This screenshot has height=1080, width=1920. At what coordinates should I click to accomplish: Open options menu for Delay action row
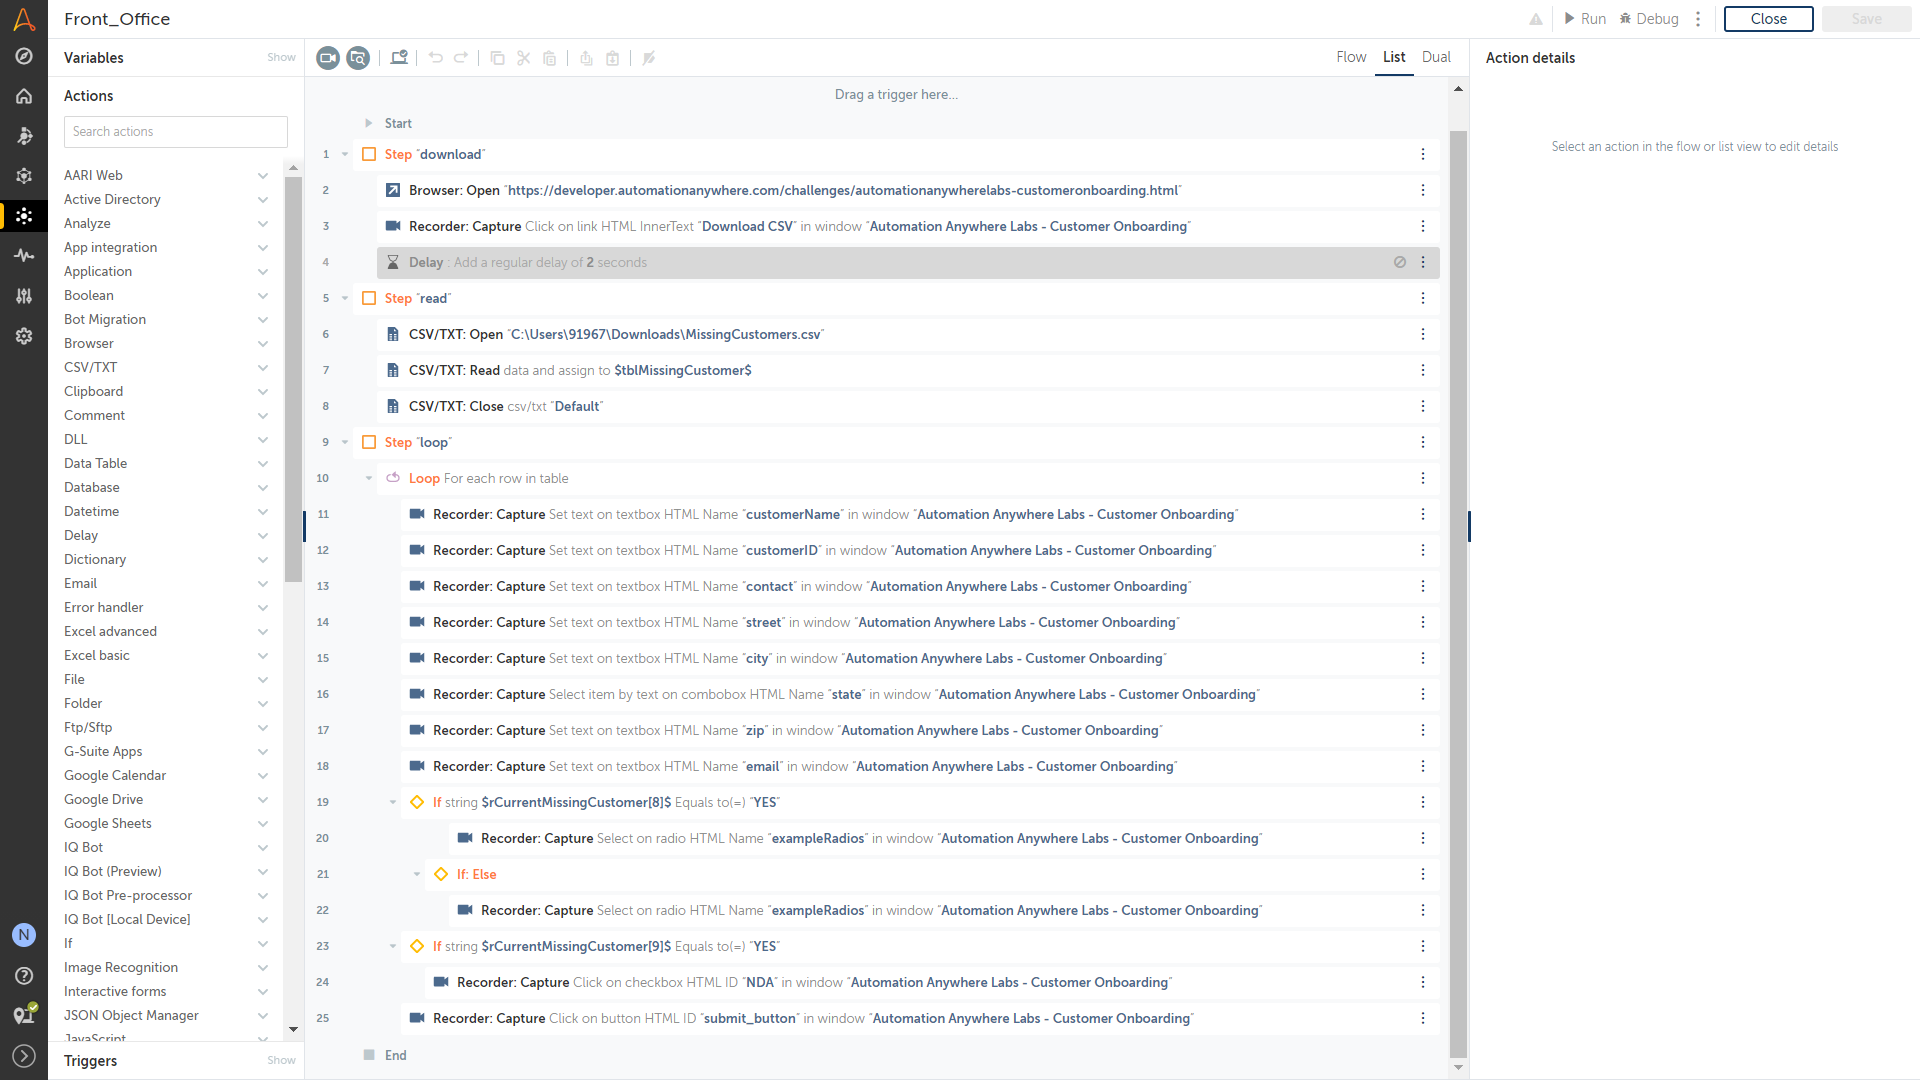[x=1423, y=262]
